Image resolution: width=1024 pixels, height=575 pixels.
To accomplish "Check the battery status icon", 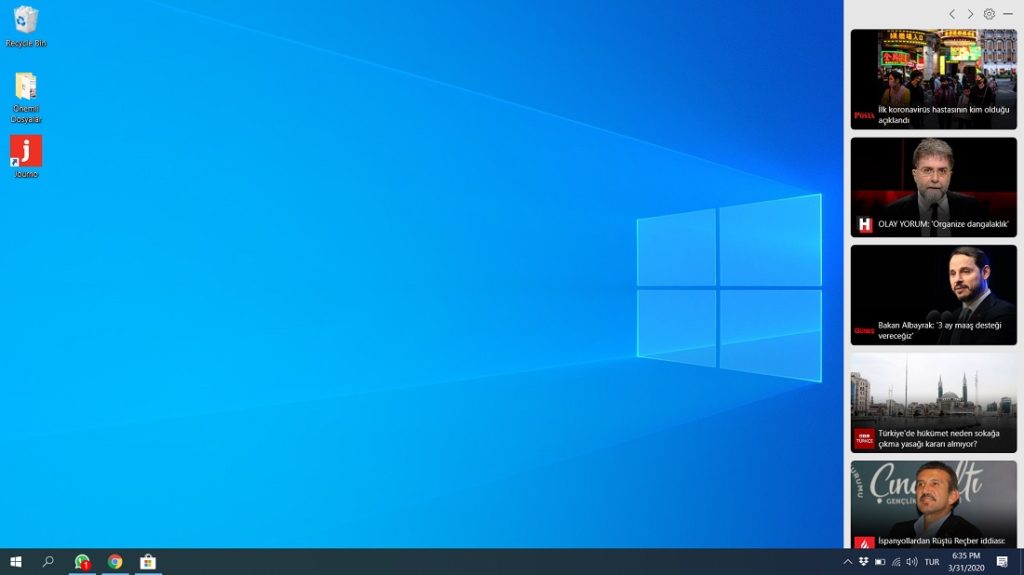I will pyautogui.click(x=880, y=562).
